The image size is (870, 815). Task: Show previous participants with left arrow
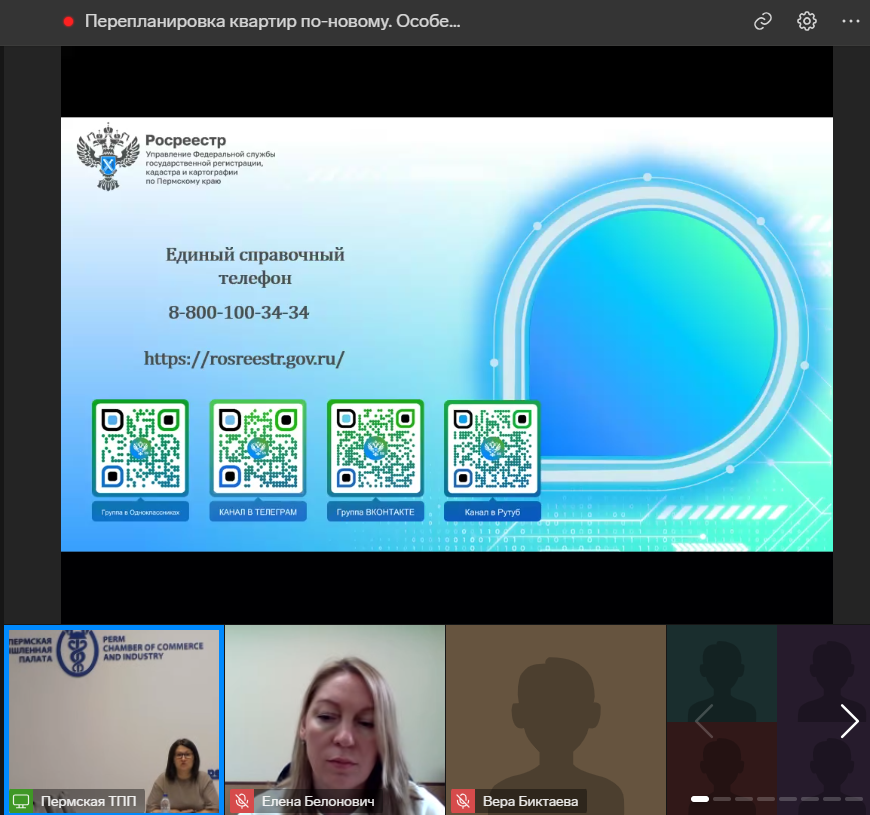click(704, 721)
